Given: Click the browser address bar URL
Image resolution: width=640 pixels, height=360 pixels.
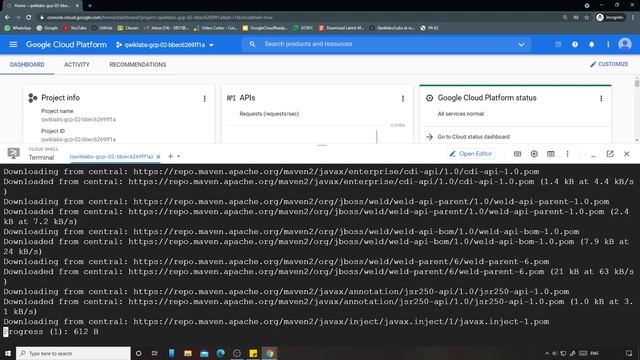Looking at the screenshot, I should click(159, 18).
